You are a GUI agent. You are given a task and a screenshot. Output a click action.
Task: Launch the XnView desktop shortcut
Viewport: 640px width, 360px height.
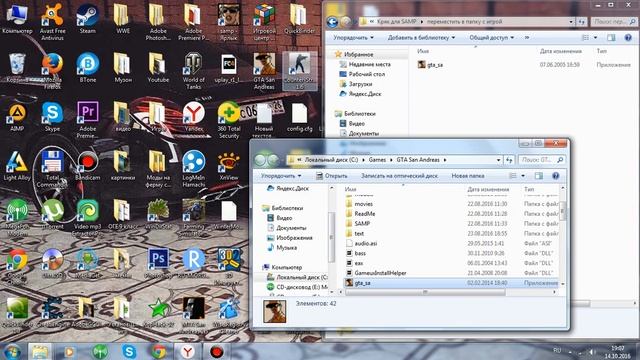(229, 166)
